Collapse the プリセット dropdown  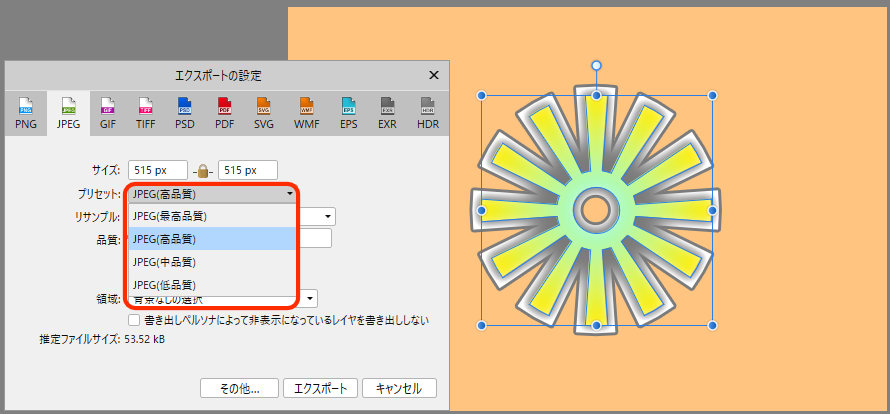(x=289, y=194)
